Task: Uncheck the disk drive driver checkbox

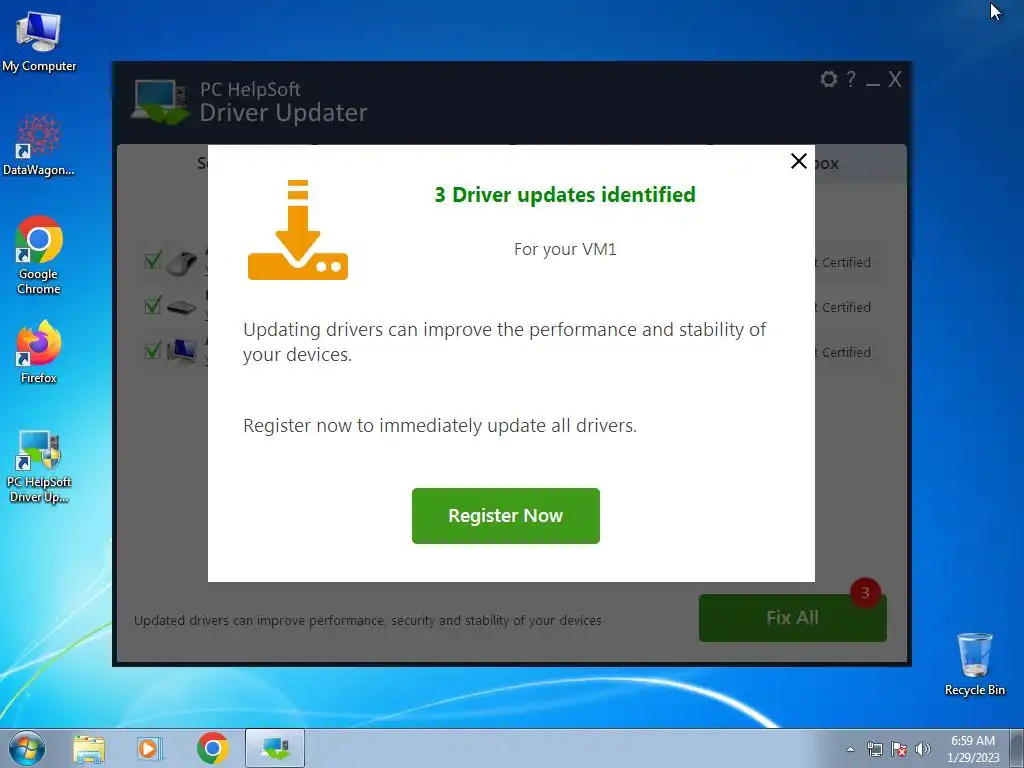Action: tap(153, 305)
